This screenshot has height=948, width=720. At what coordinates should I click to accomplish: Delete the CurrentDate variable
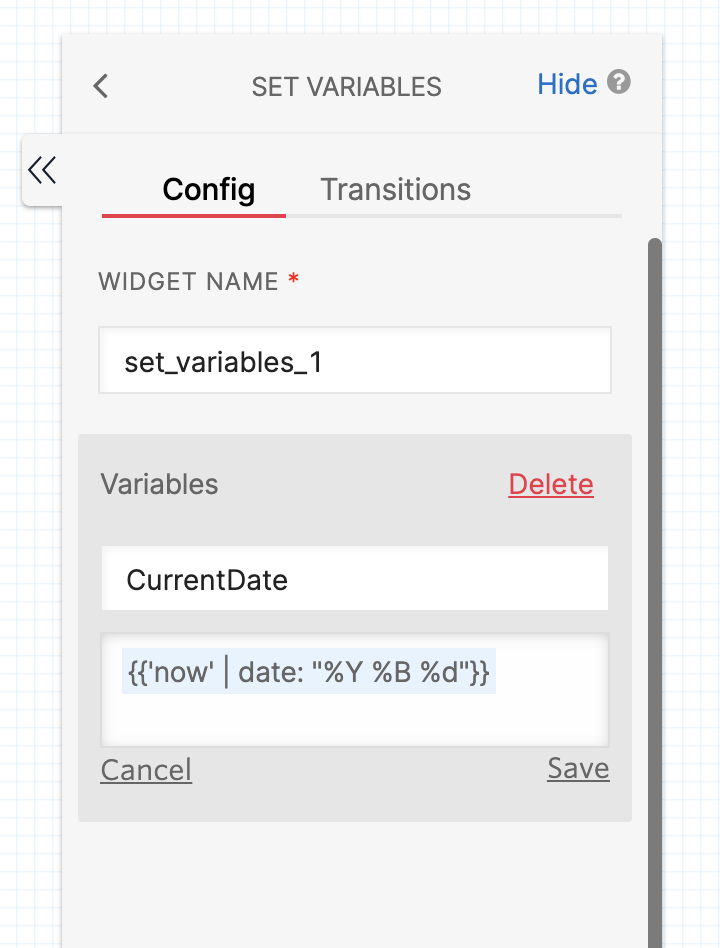point(551,484)
